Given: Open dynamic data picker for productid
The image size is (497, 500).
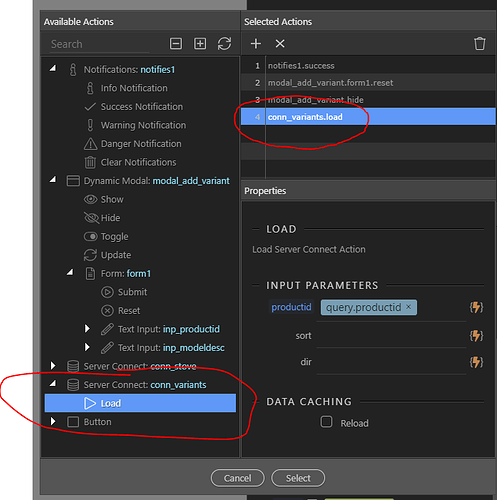Looking at the screenshot, I should pos(476,307).
